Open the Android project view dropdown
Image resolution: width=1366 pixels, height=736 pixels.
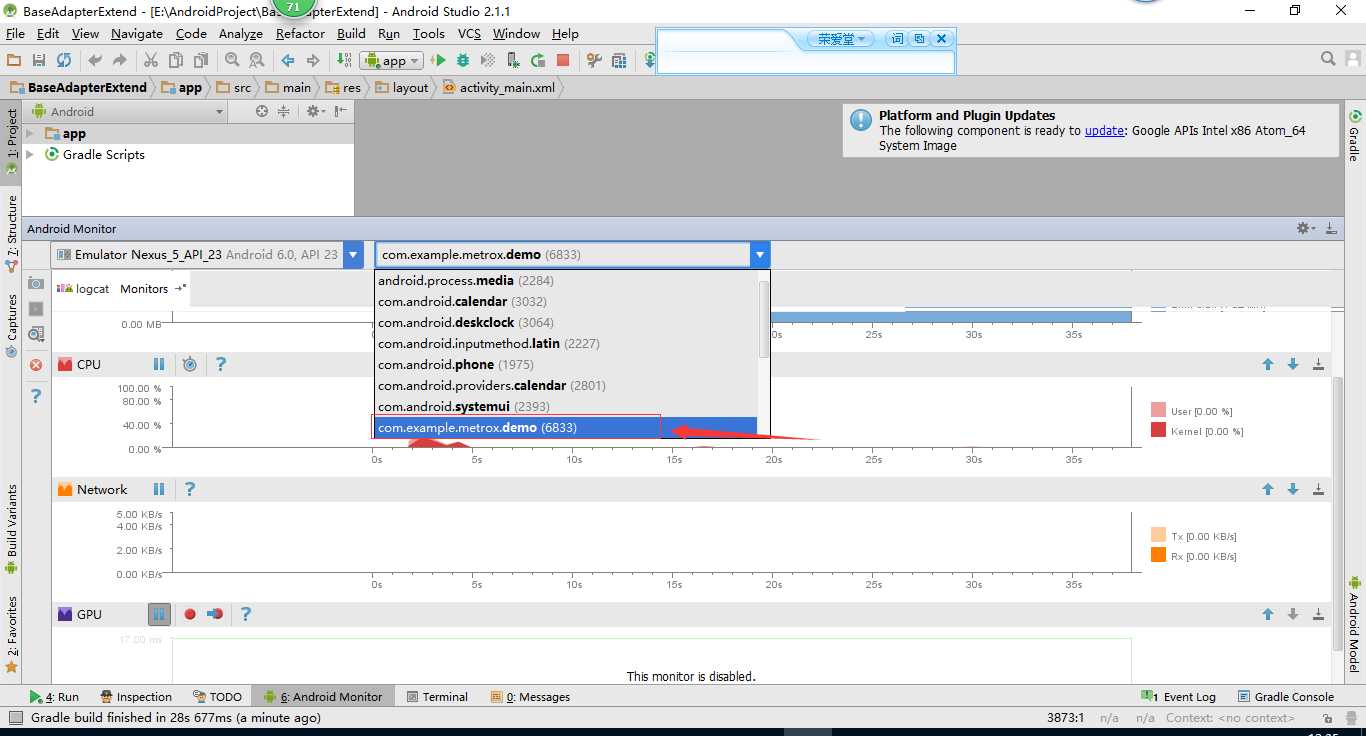[128, 111]
